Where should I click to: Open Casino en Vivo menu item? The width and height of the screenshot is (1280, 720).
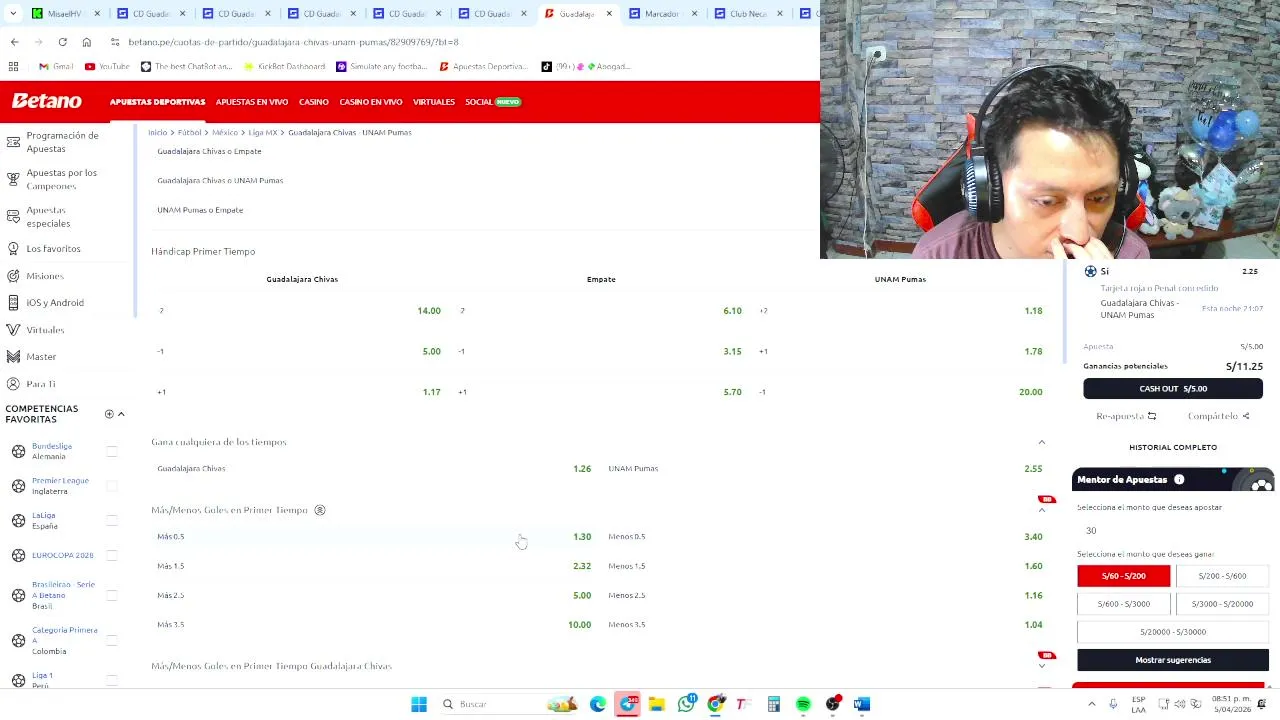pos(371,102)
